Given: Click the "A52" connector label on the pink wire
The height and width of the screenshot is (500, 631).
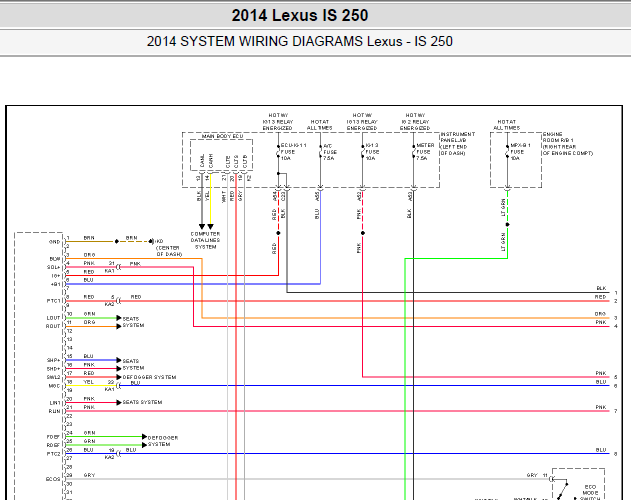Looking at the screenshot, I should 359,196.
